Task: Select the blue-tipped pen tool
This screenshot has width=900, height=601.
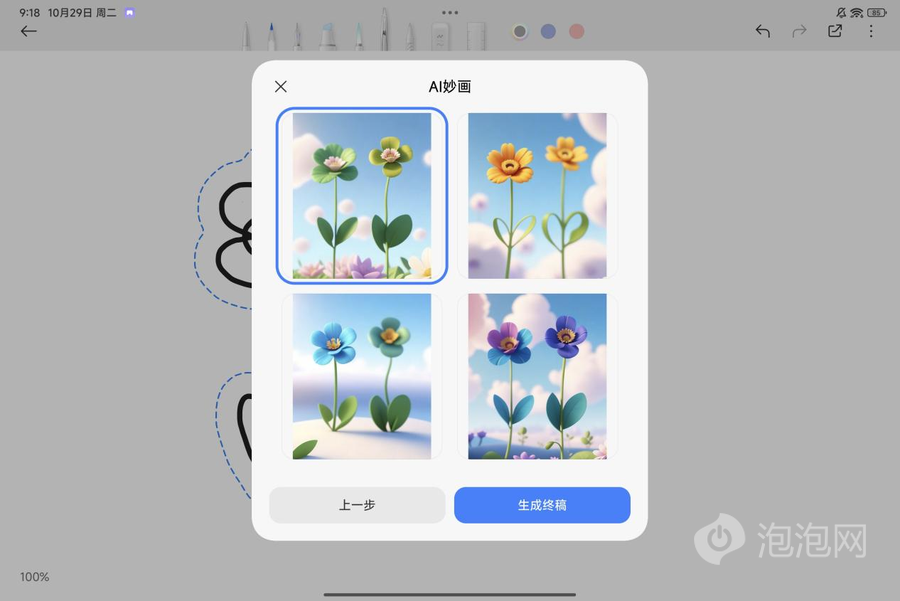Action: [271, 36]
